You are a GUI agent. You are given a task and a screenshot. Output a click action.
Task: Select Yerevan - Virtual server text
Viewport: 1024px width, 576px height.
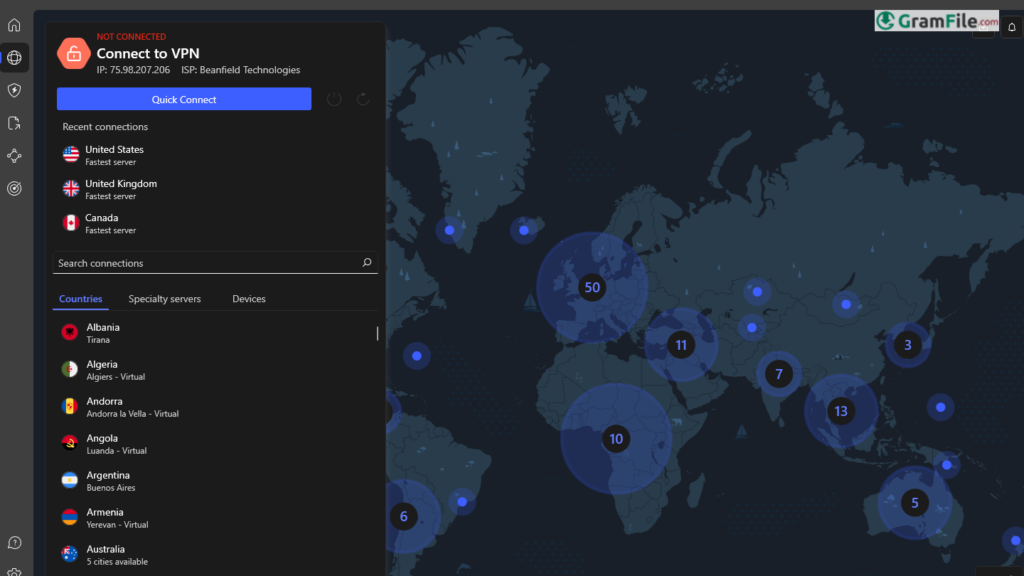pyautogui.click(x=118, y=524)
